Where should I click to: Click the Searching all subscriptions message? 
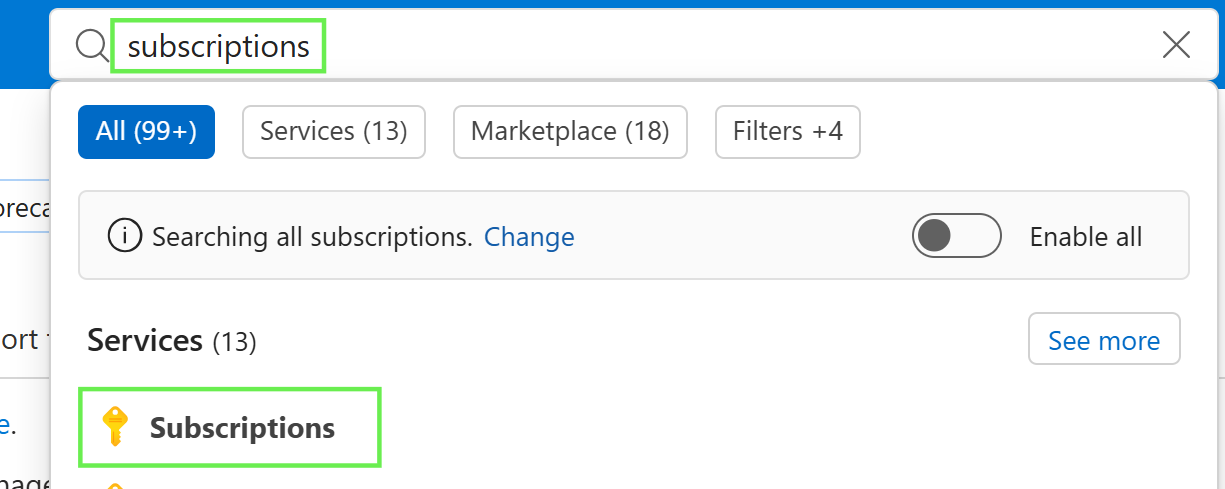point(312,237)
